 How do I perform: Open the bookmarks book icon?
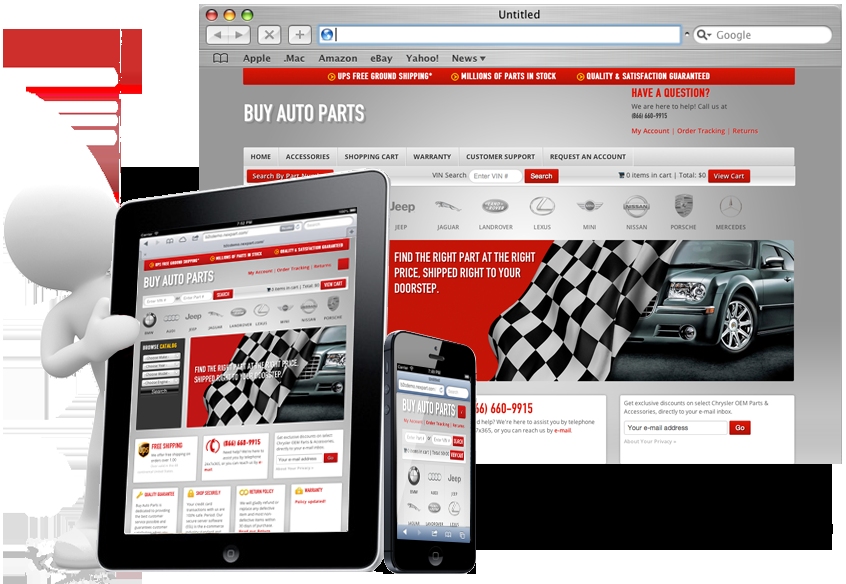[x=220, y=58]
